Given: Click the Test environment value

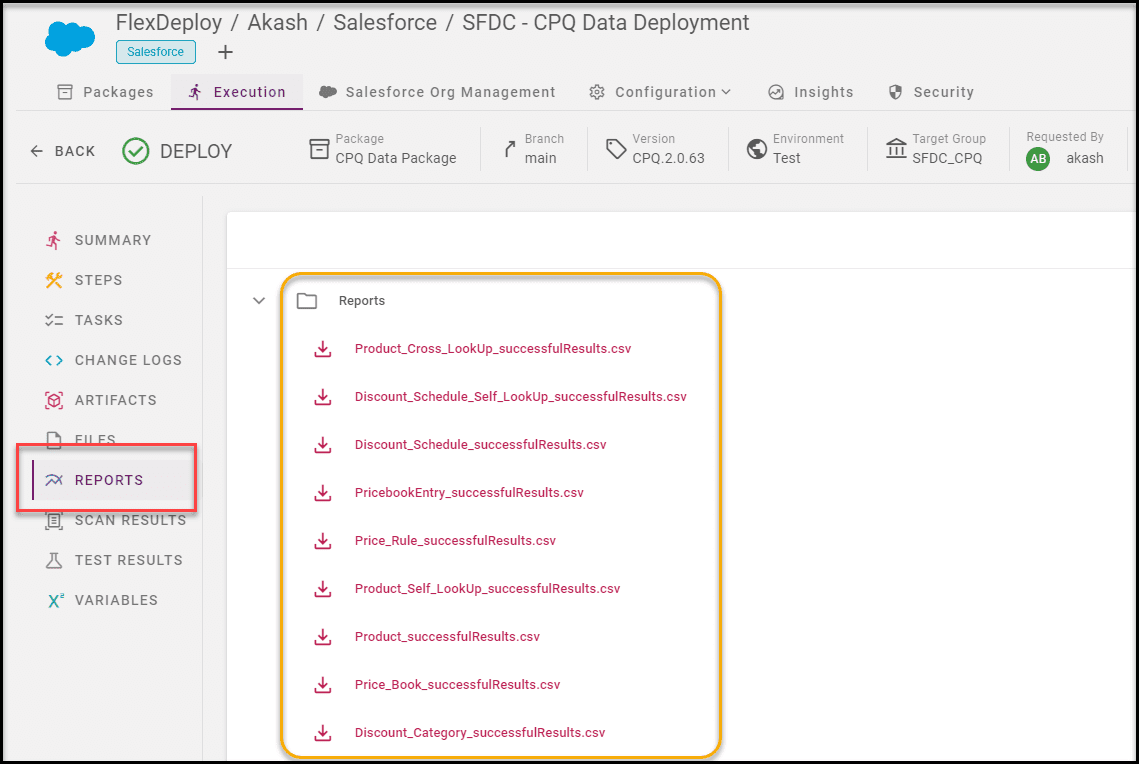Looking at the screenshot, I should 786,158.
